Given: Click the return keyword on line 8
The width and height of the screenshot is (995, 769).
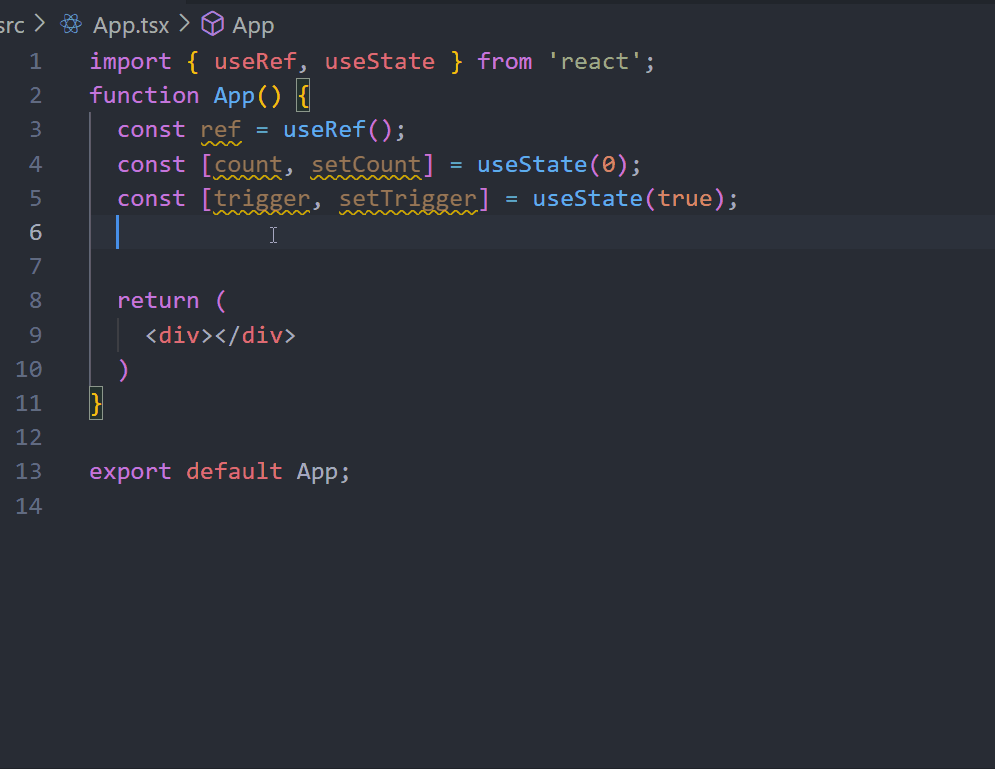Looking at the screenshot, I should tap(158, 300).
